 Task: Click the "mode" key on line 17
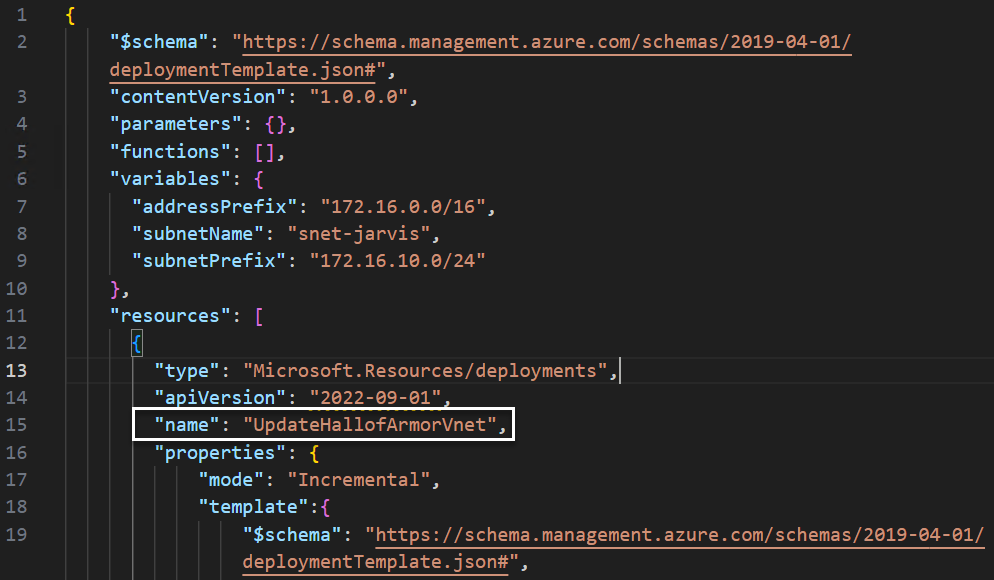pyautogui.click(x=231, y=480)
